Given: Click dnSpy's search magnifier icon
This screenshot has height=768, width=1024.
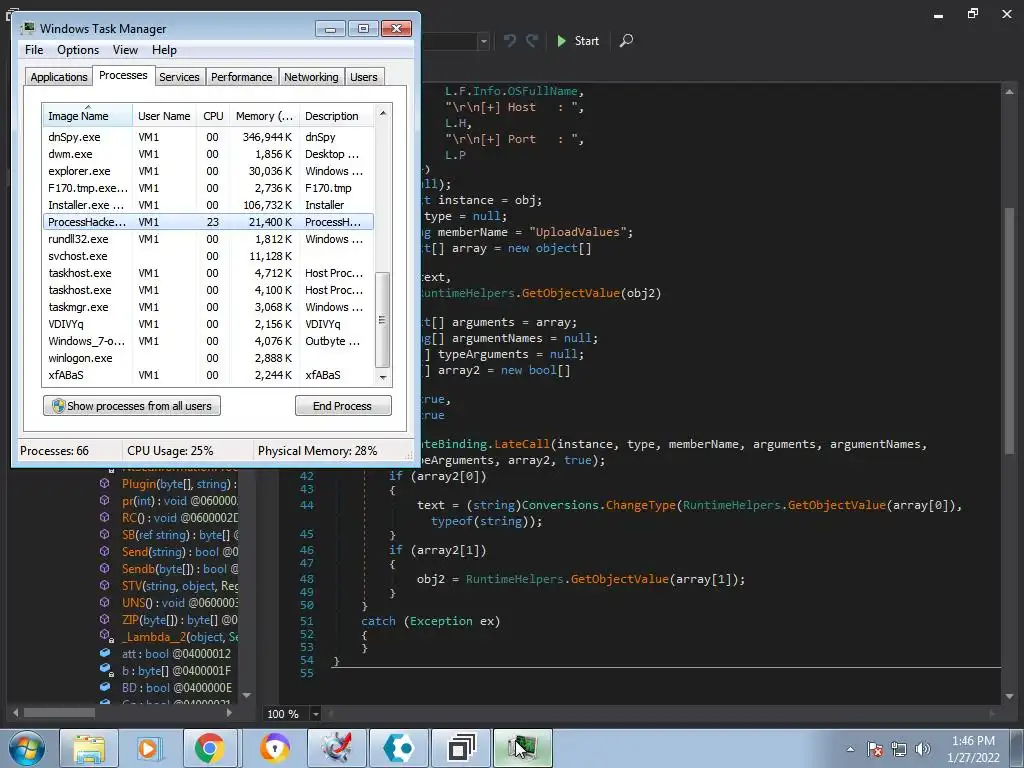Looking at the screenshot, I should coord(626,40).
